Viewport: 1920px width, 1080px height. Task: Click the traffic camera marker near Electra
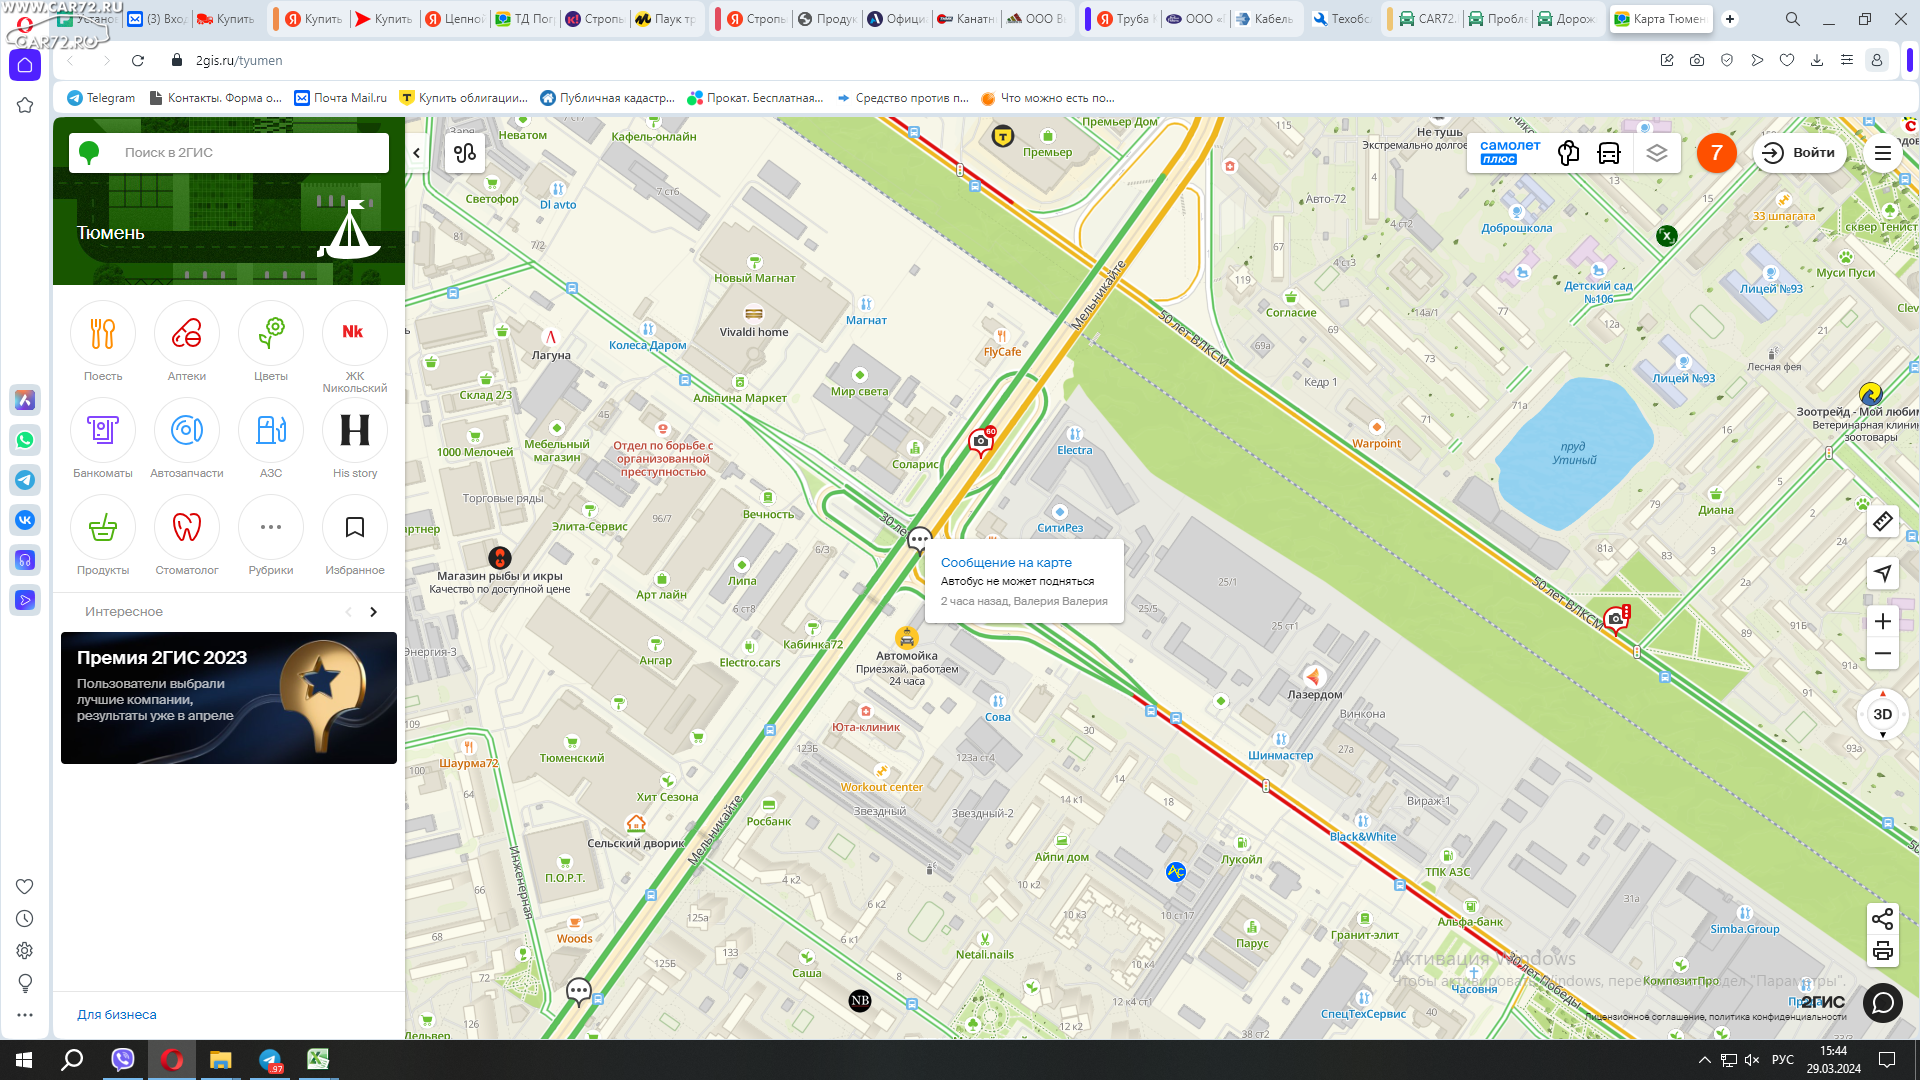(982, 441)
